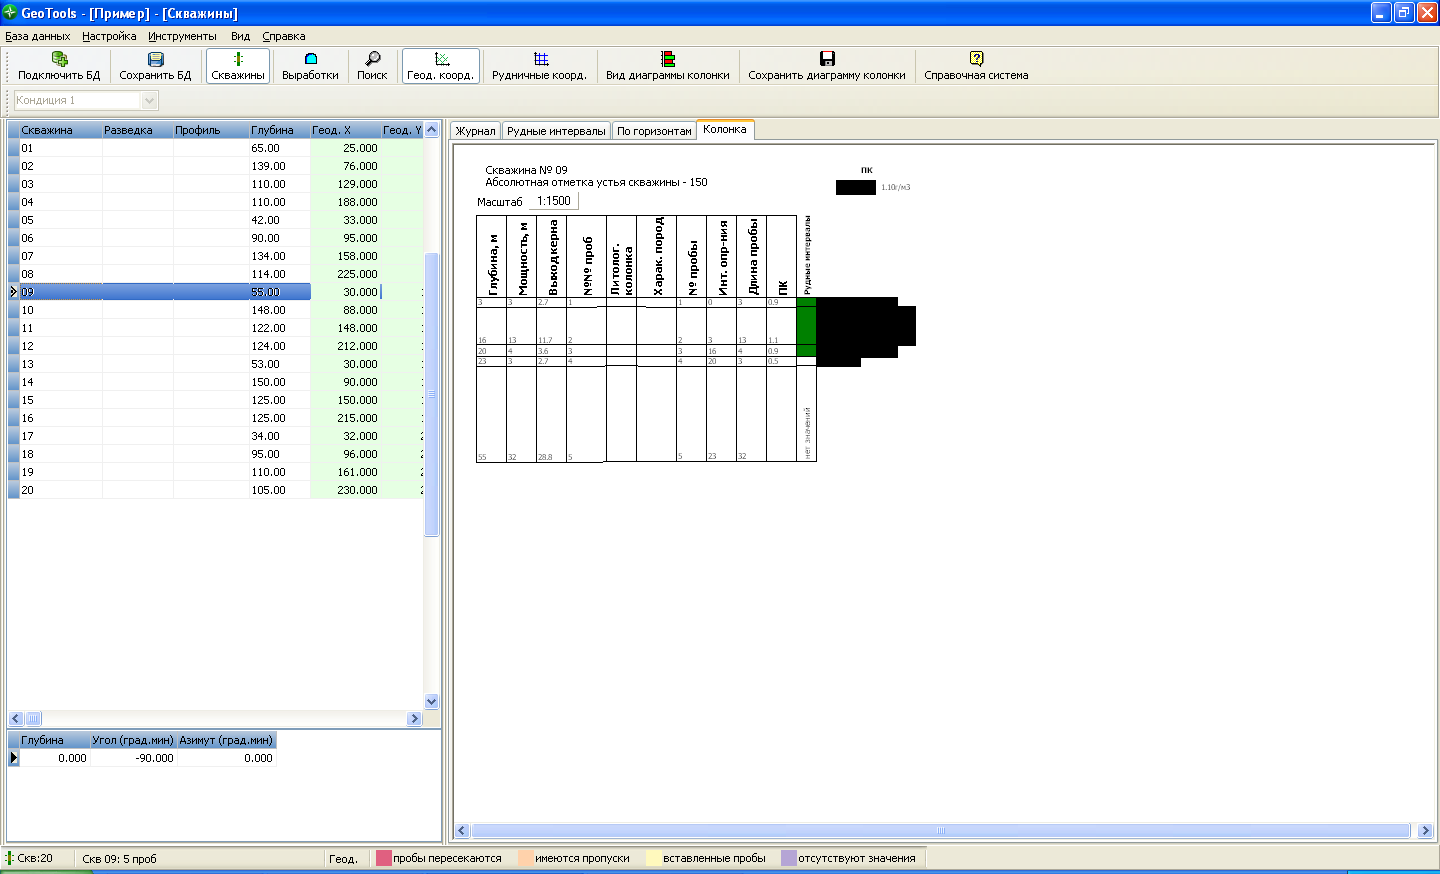
Task: Select well row 01
Action: coord(215,148)
